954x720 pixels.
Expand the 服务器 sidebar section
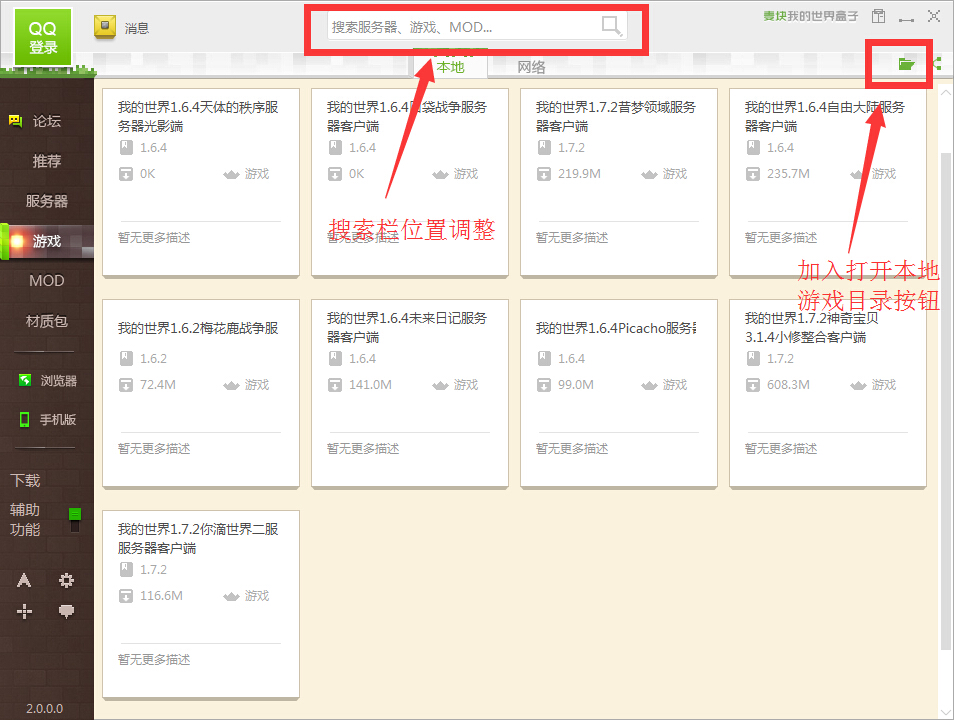46,200
